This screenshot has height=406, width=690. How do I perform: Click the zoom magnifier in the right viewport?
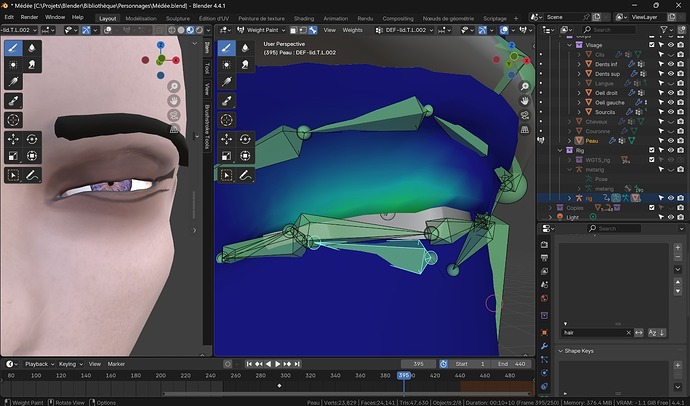point(525,86)
